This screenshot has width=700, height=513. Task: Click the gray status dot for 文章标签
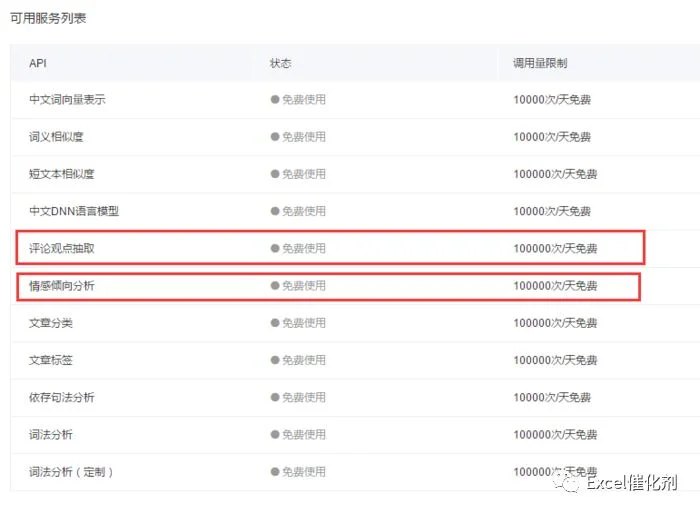coord(275,360)
